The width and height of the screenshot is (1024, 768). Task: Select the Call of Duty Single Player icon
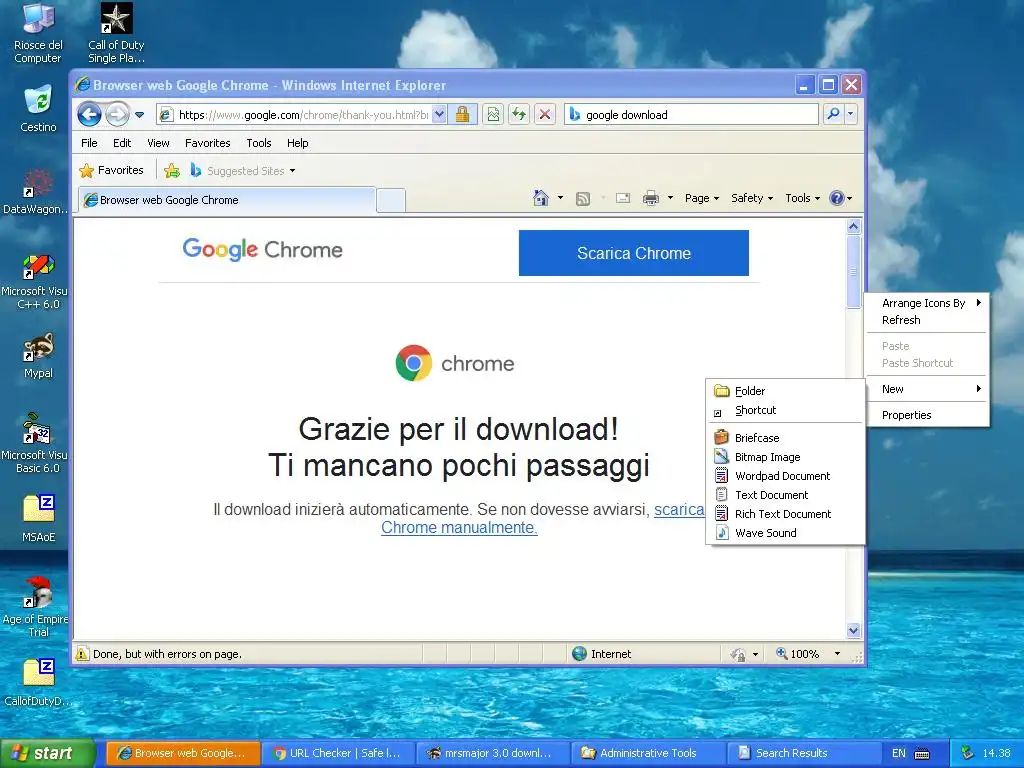click(116, 33)
